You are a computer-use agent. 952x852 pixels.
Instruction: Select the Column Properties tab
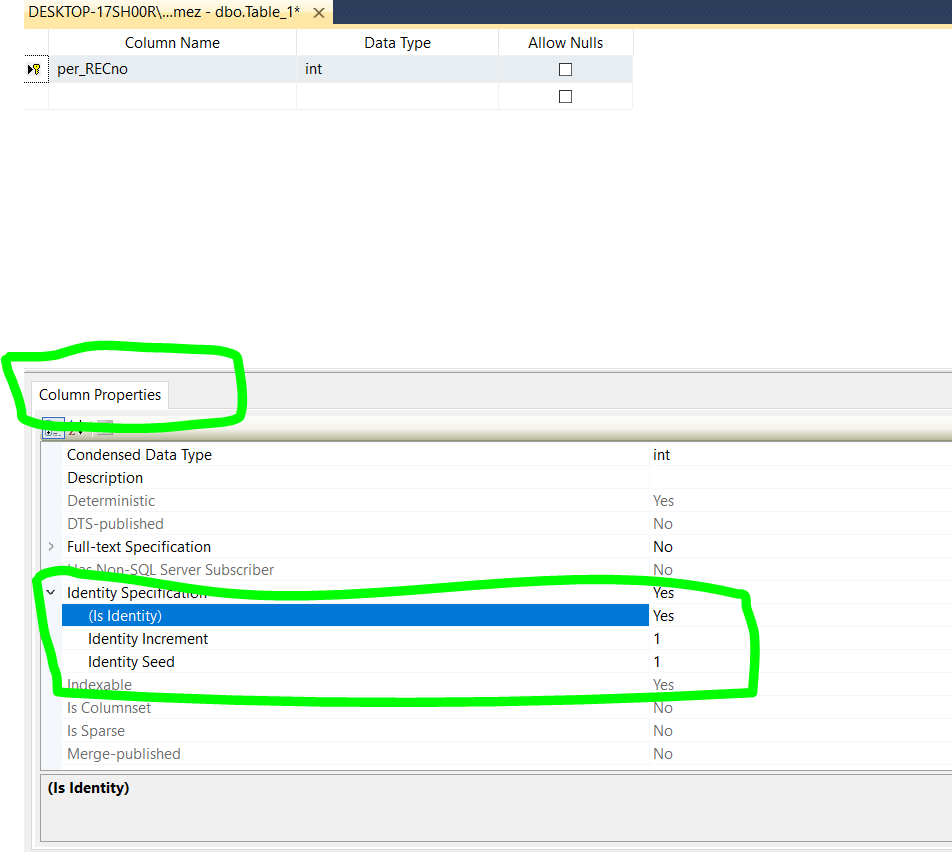tap(99, 395)
